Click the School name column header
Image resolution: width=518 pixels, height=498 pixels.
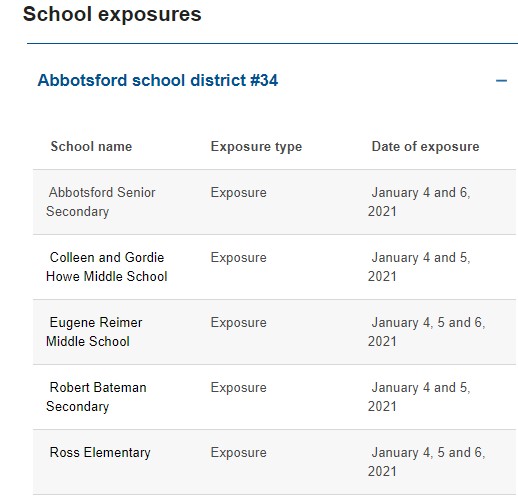(x=91, y=147)
